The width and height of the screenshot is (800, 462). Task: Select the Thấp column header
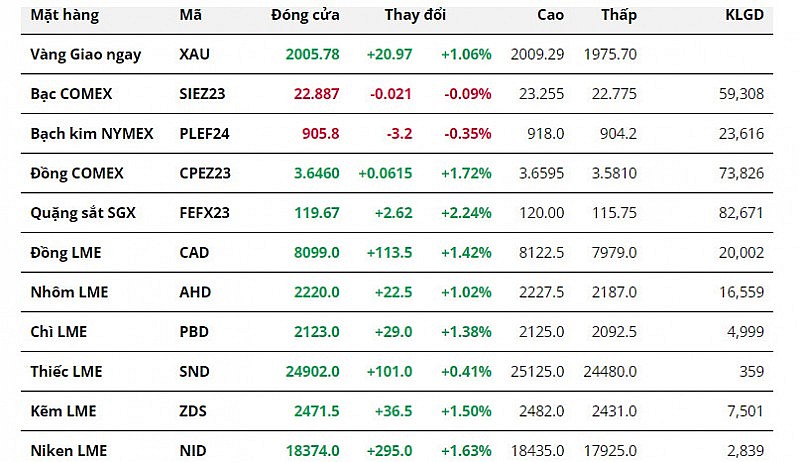coord(619,15)
